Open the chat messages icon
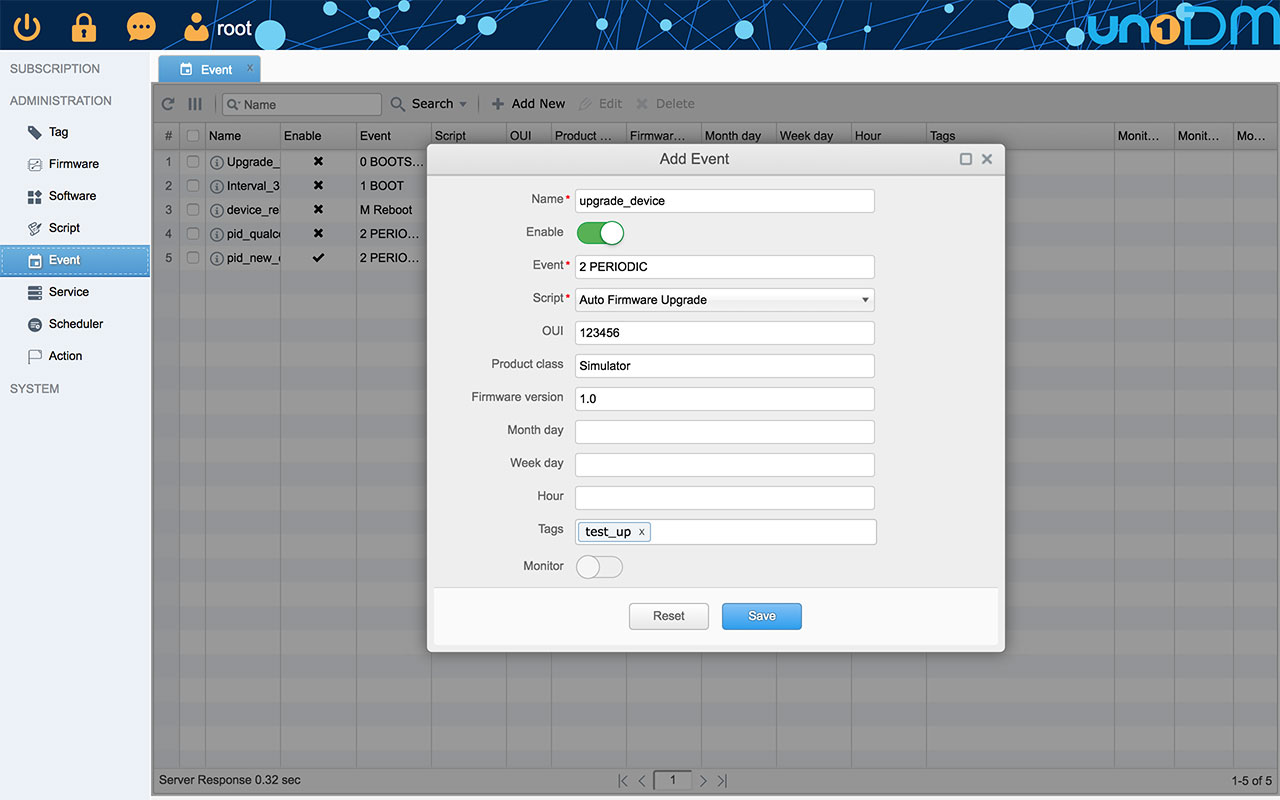Viewport: 1280px width, 800px height. point(141,27)
